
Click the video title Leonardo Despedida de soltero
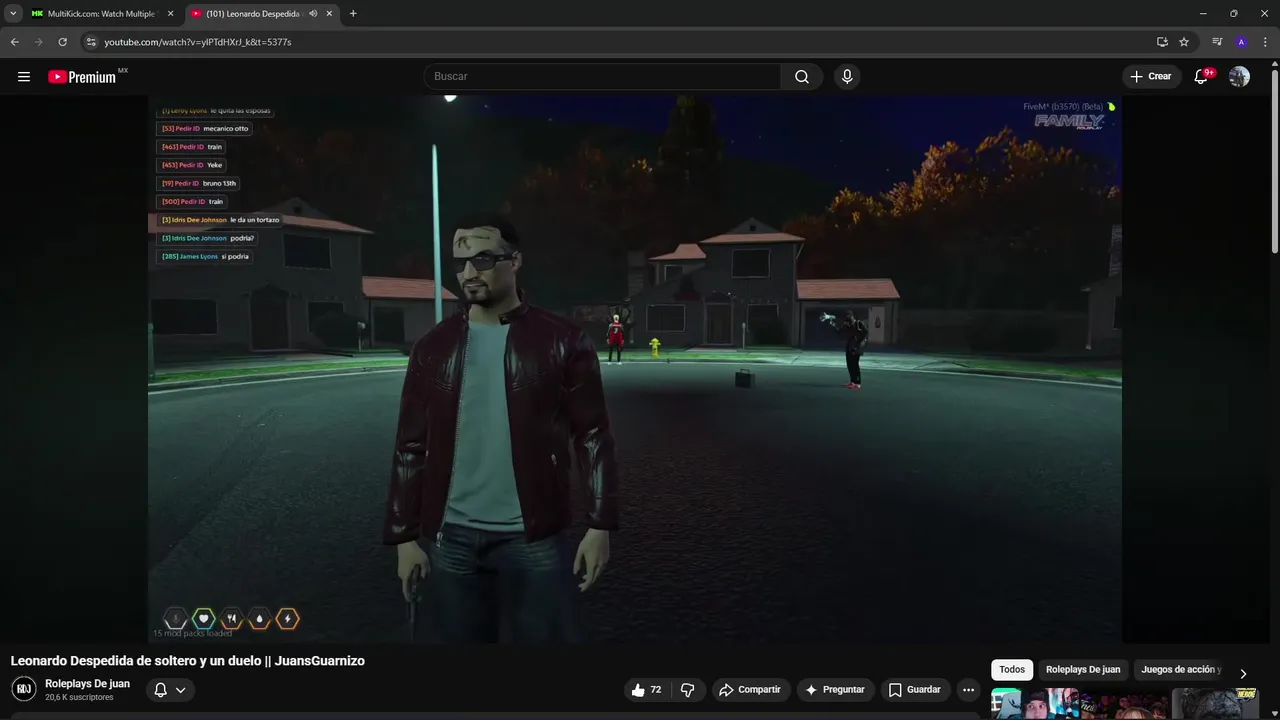click(x=187, y=661)
